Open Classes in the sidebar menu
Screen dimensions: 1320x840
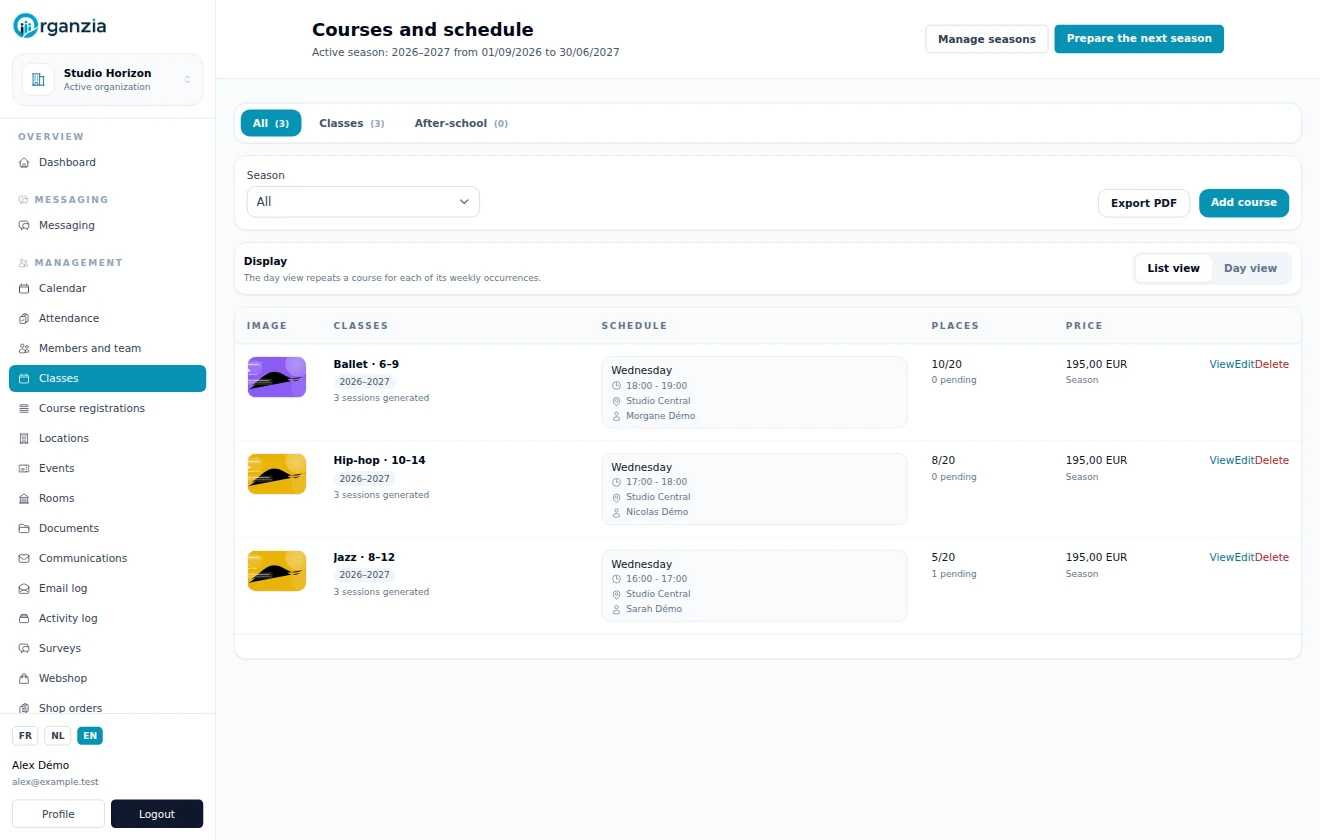(x=107, y=378)
